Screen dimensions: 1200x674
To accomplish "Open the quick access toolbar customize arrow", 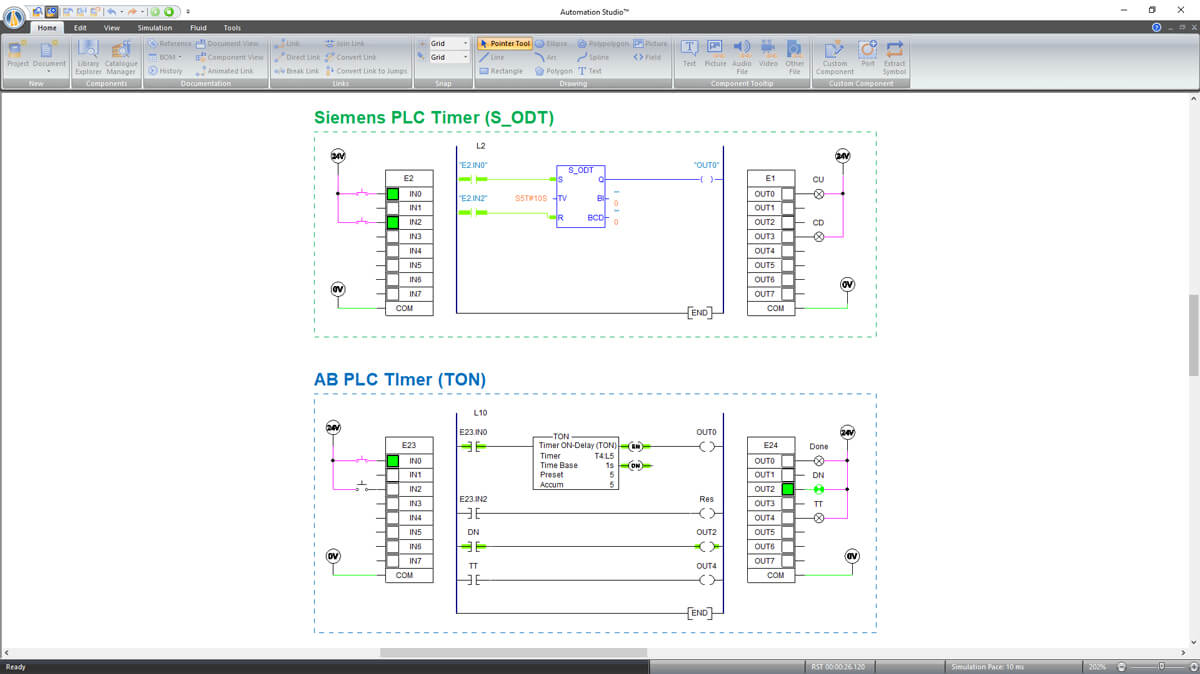I will 188,11.
